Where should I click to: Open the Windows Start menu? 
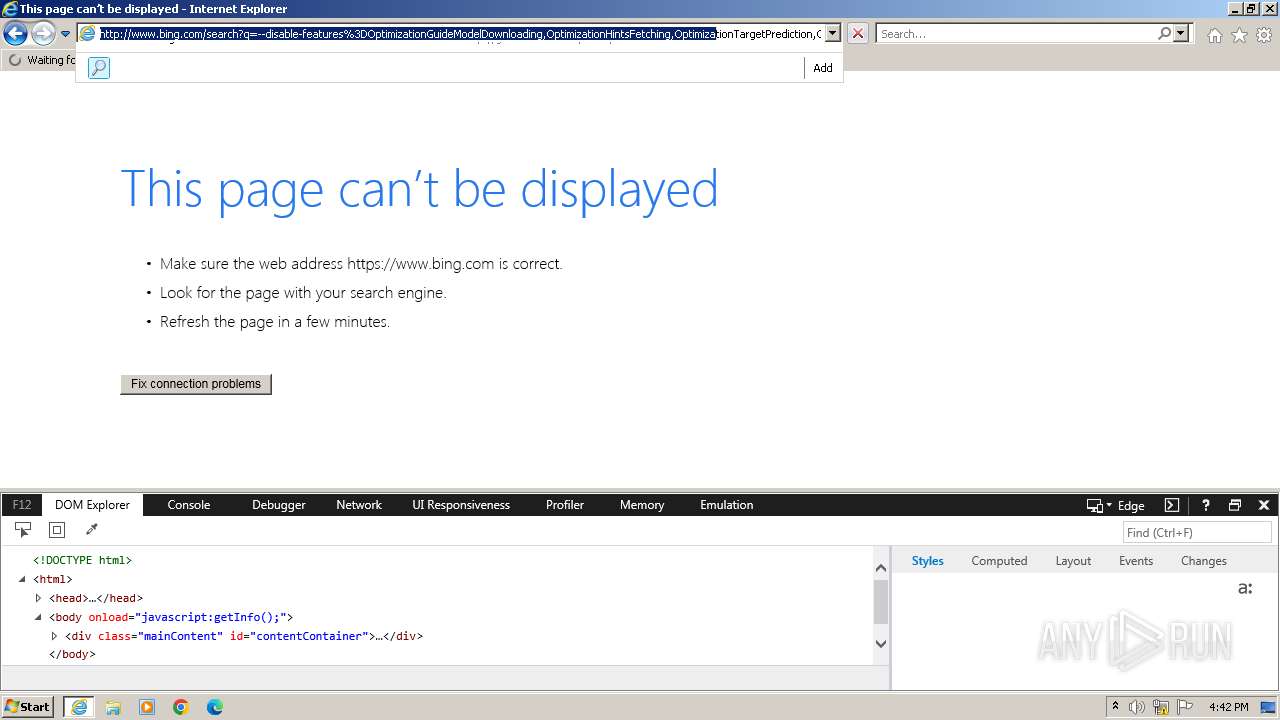pos(28,707)
